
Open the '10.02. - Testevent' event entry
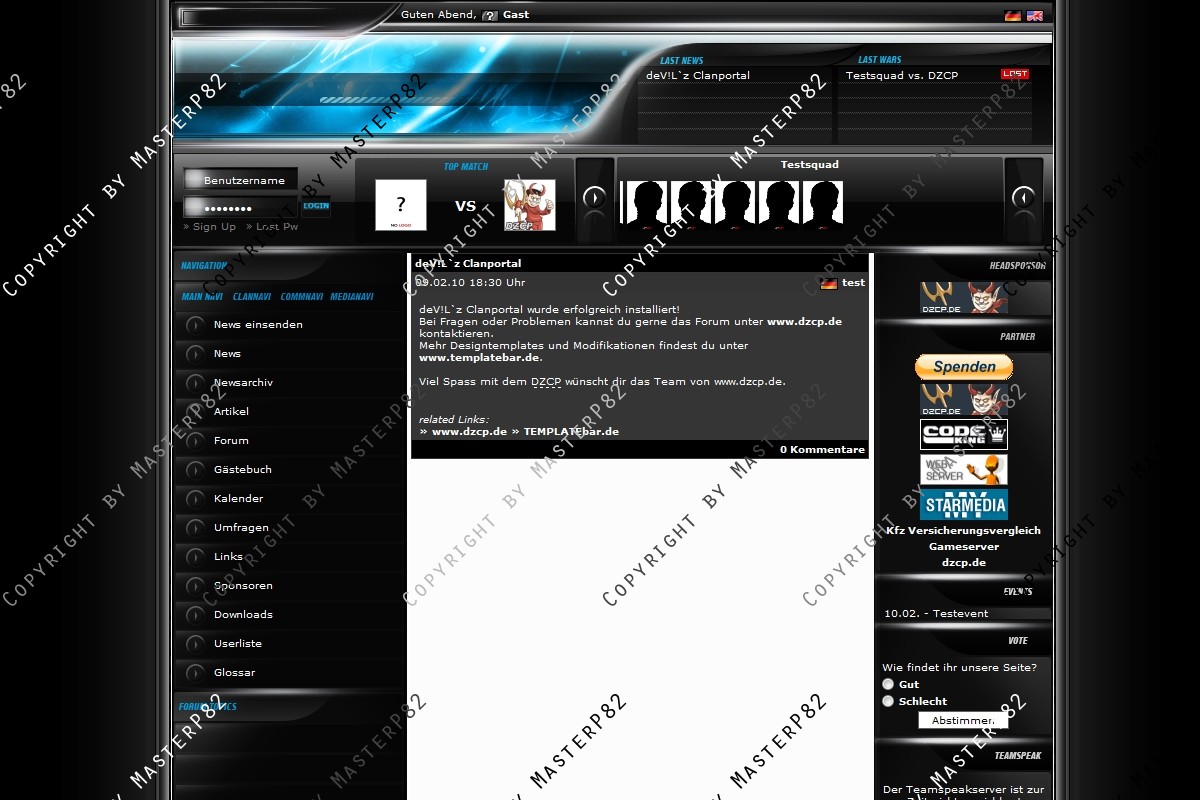[x=936, y=614]
